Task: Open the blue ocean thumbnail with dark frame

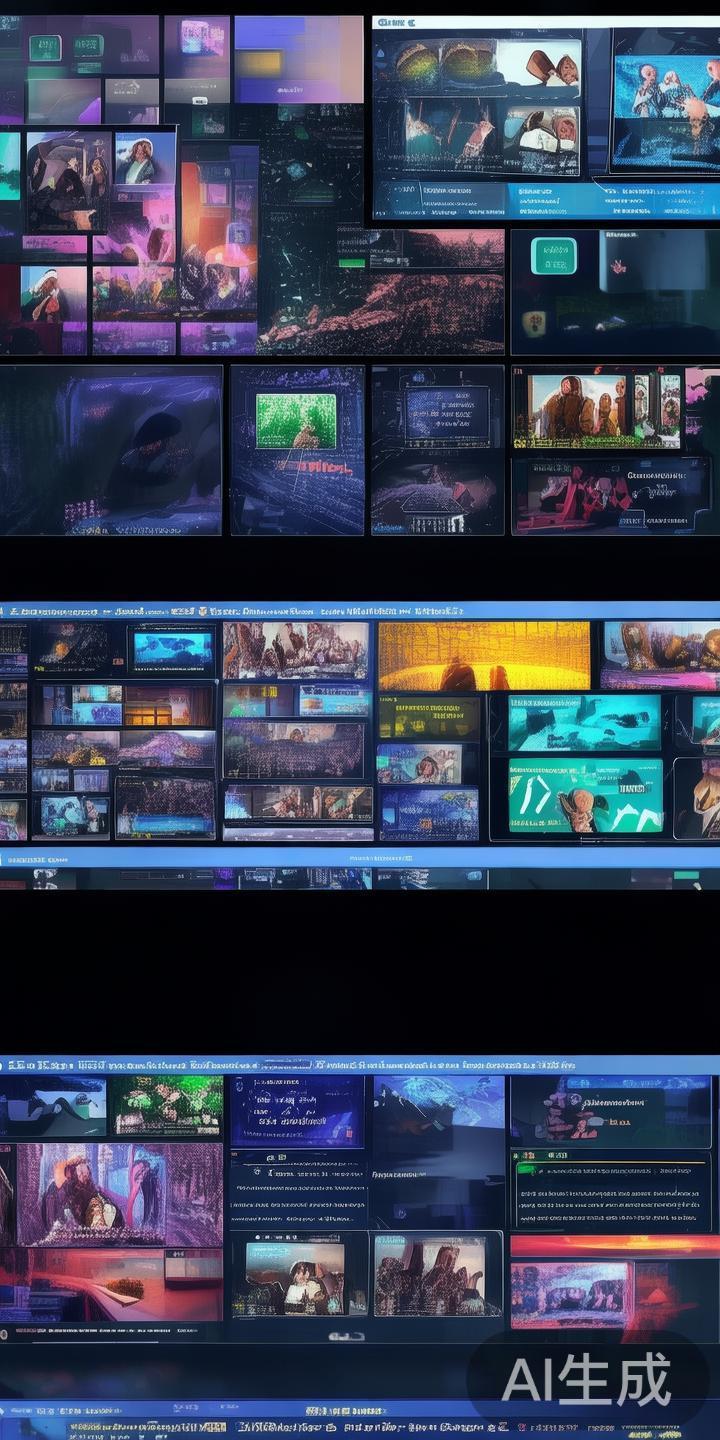Action: coord(173,650)
